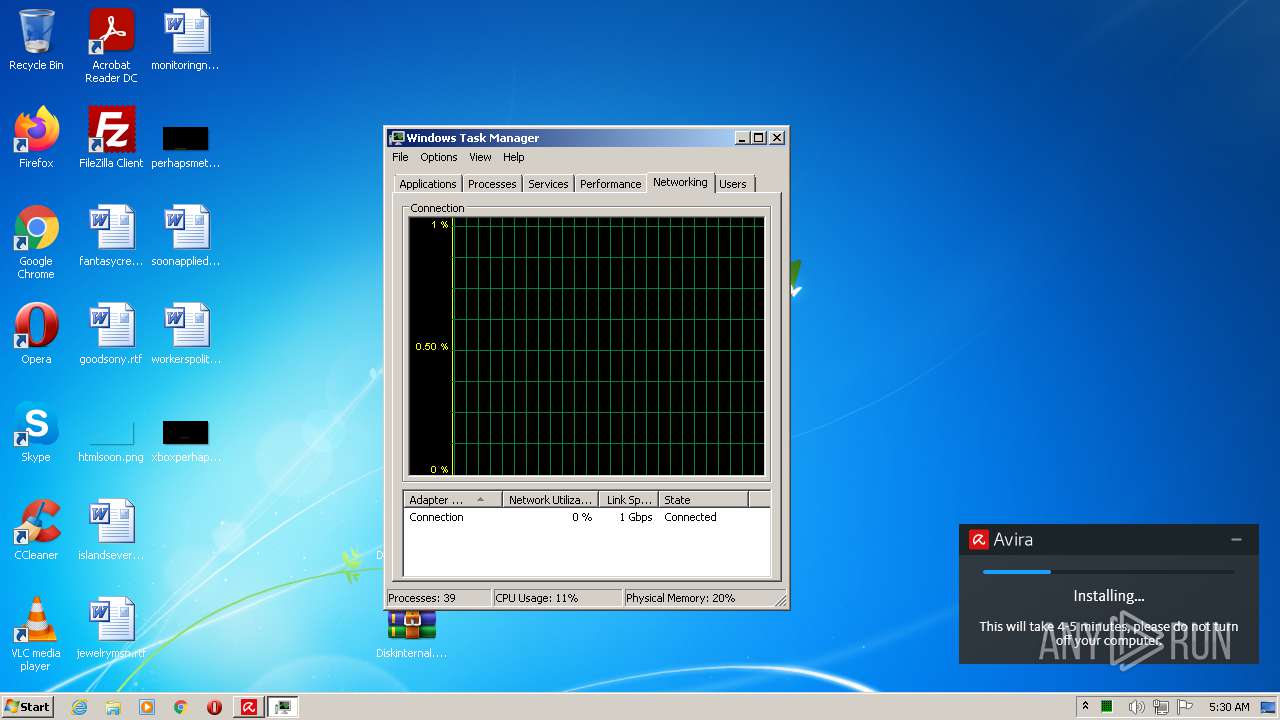Click green Task Manager CPU tray icon
Viewport: 1280px width, 720px height.
tap(1107, 707)
